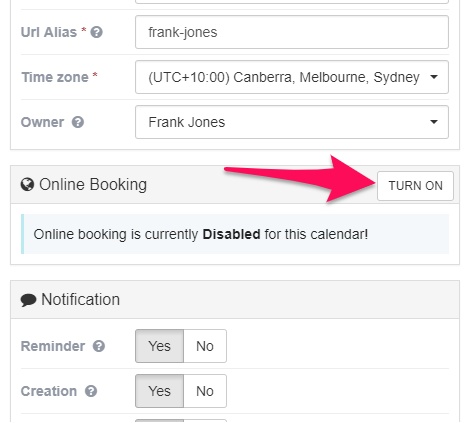Click the globe icon in Online Booking header
The image size is (473, 423).
click(x=27, y=184)
